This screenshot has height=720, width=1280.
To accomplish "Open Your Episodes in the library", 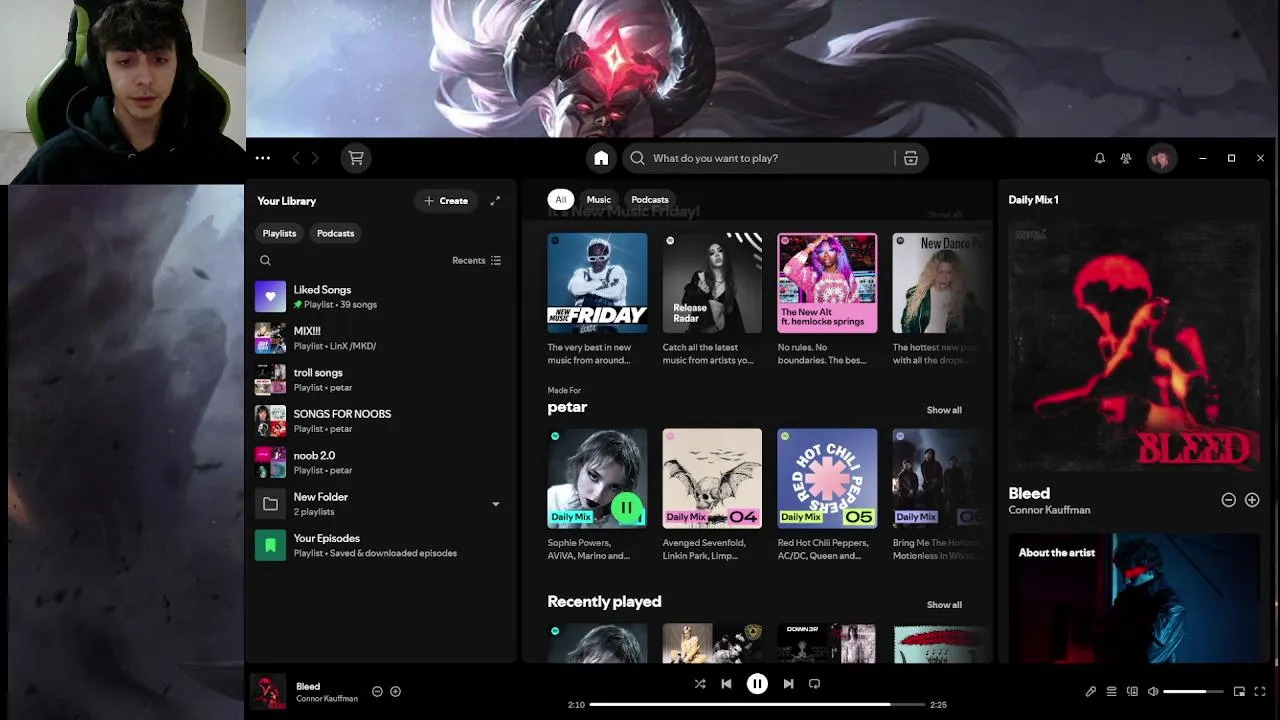I will click(380, 545).
